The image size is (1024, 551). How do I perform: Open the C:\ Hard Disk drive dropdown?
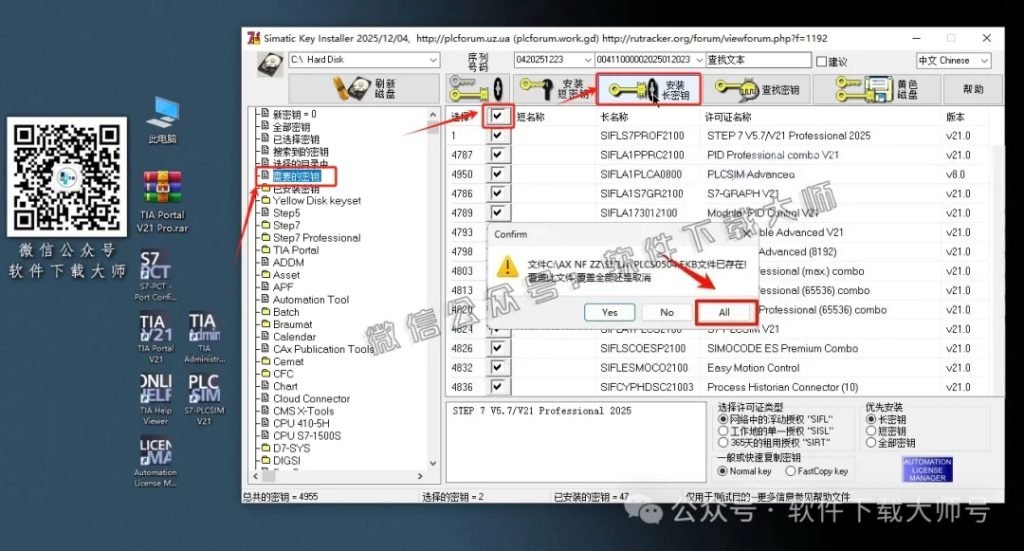click(x=433, y=60)
